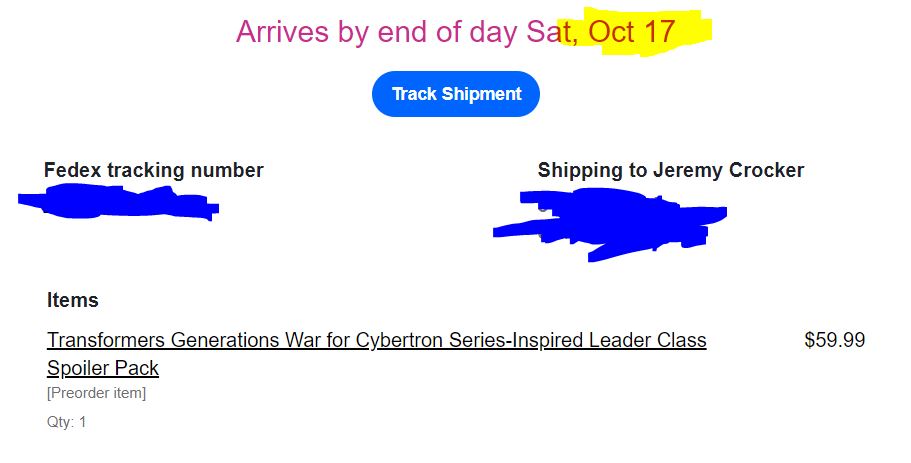Click the Shipping to Jeremy Crocker heading

click(x=670, y=170)
